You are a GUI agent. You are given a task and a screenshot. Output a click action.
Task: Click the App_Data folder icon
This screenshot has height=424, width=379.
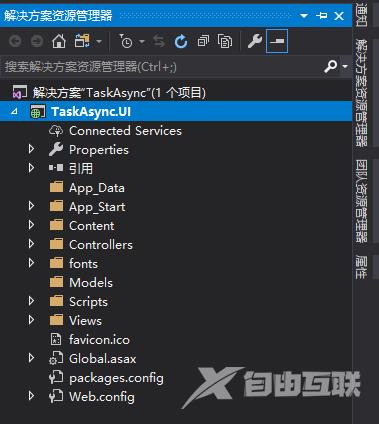click(56, 187)
